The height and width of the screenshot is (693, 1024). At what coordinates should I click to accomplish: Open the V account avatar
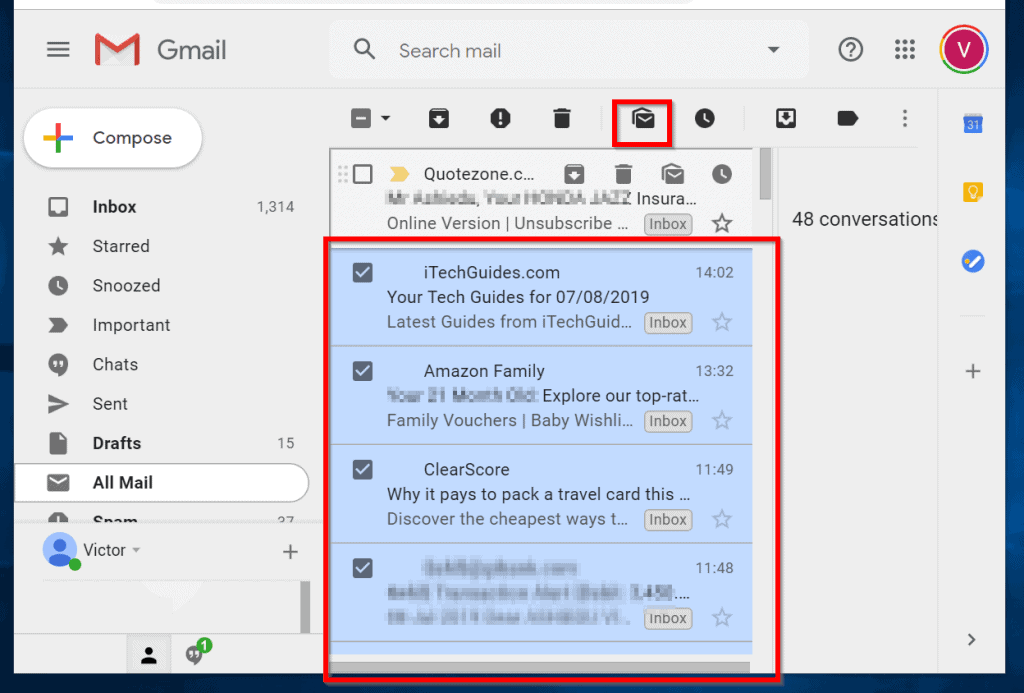tap(963, 50)
